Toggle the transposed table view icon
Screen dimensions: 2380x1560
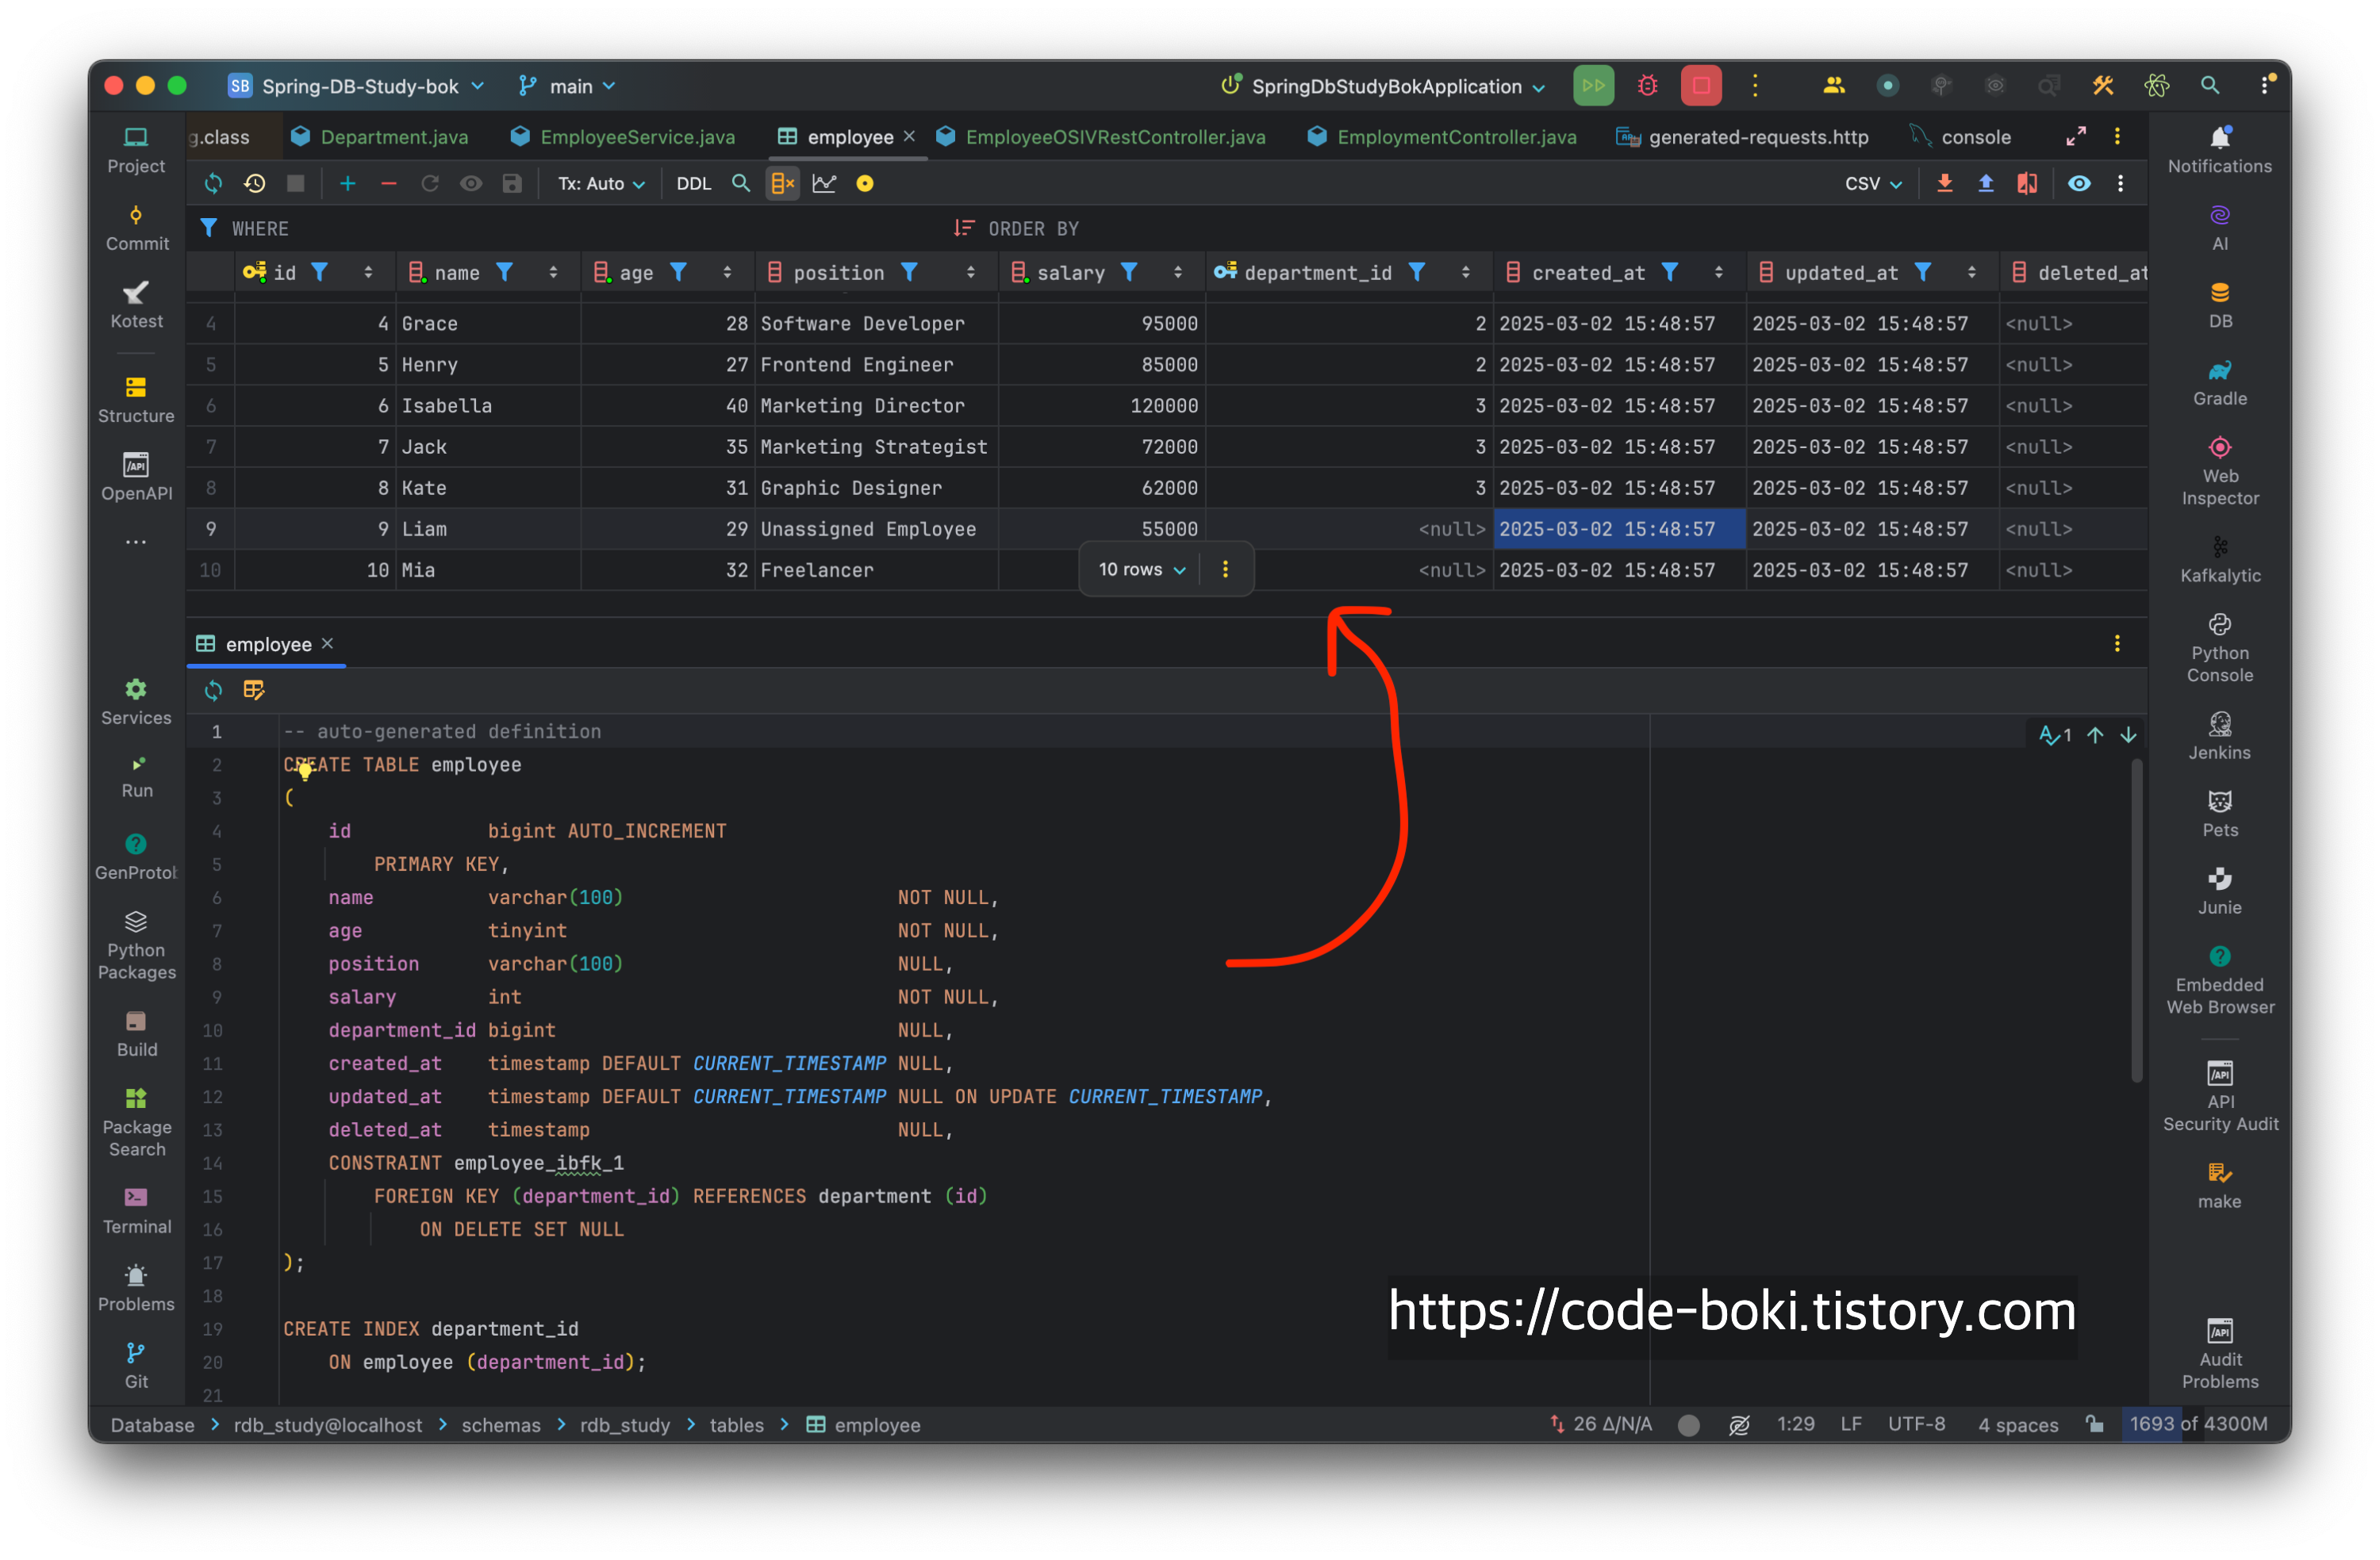(x=782, y=183)
